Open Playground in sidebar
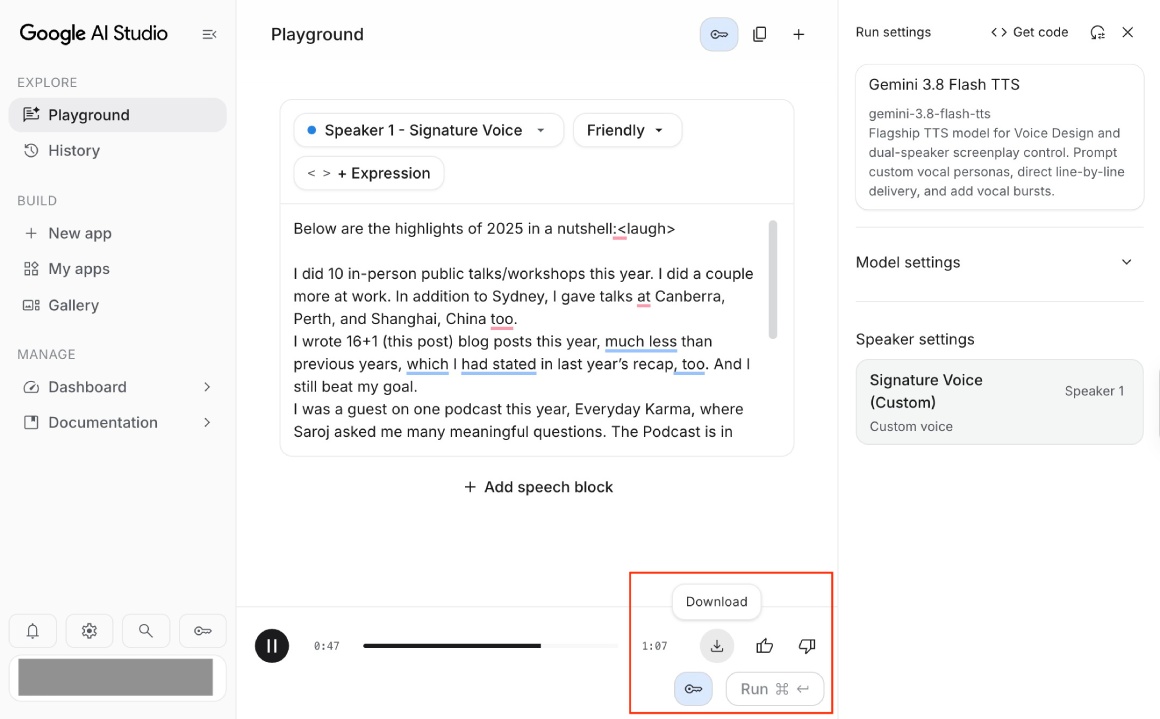 pyautogui.click(x=118, y=115)
